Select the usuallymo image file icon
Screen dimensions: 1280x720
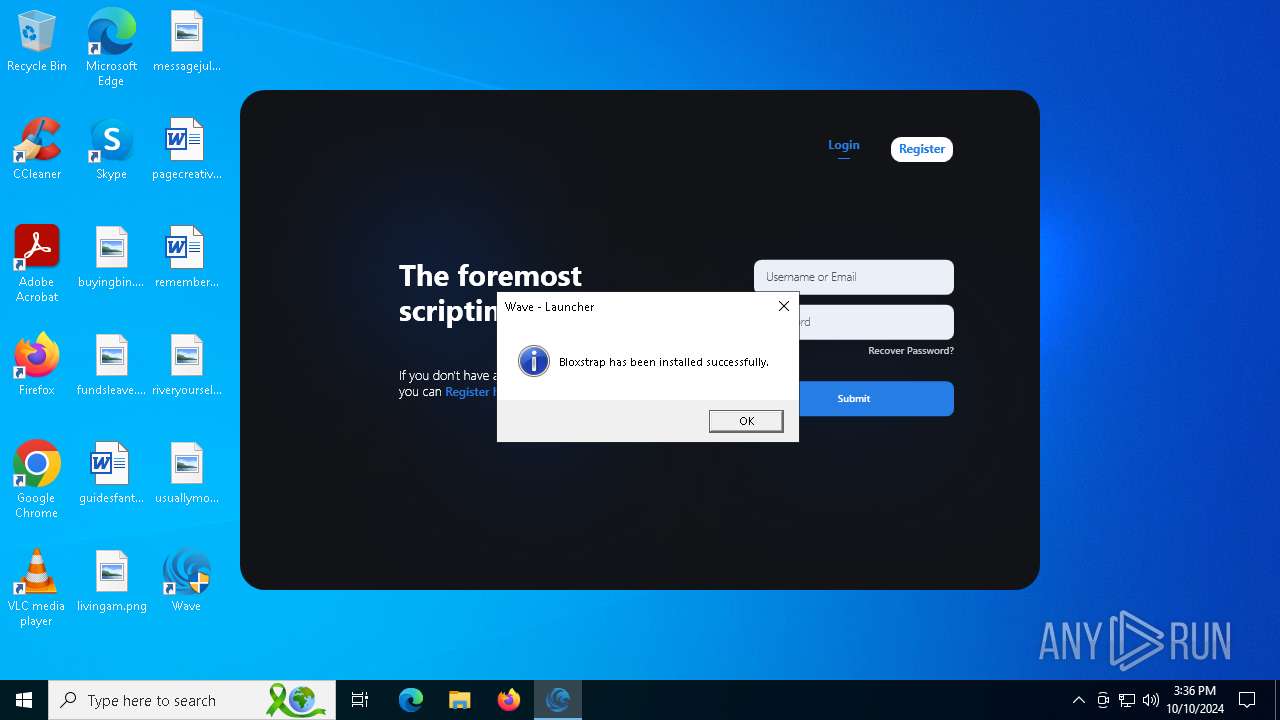click(186, 474)
